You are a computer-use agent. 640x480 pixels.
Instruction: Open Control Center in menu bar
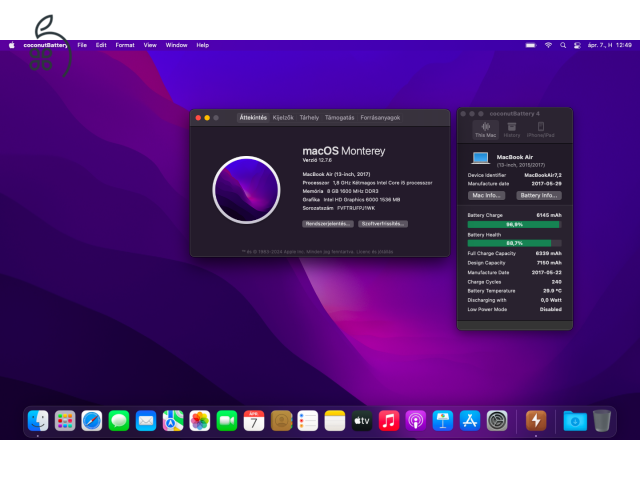tap(577, 45)
